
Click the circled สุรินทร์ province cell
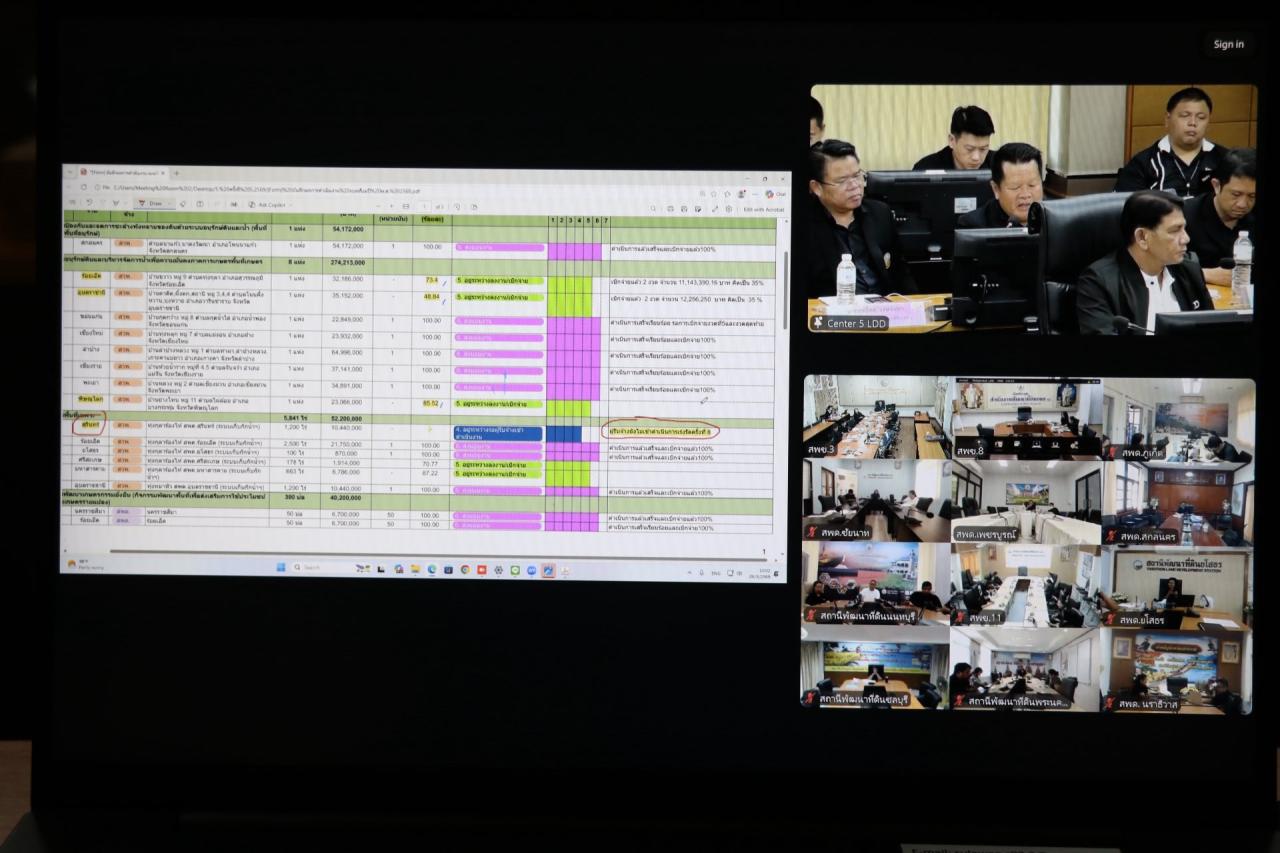coord(91,426)
